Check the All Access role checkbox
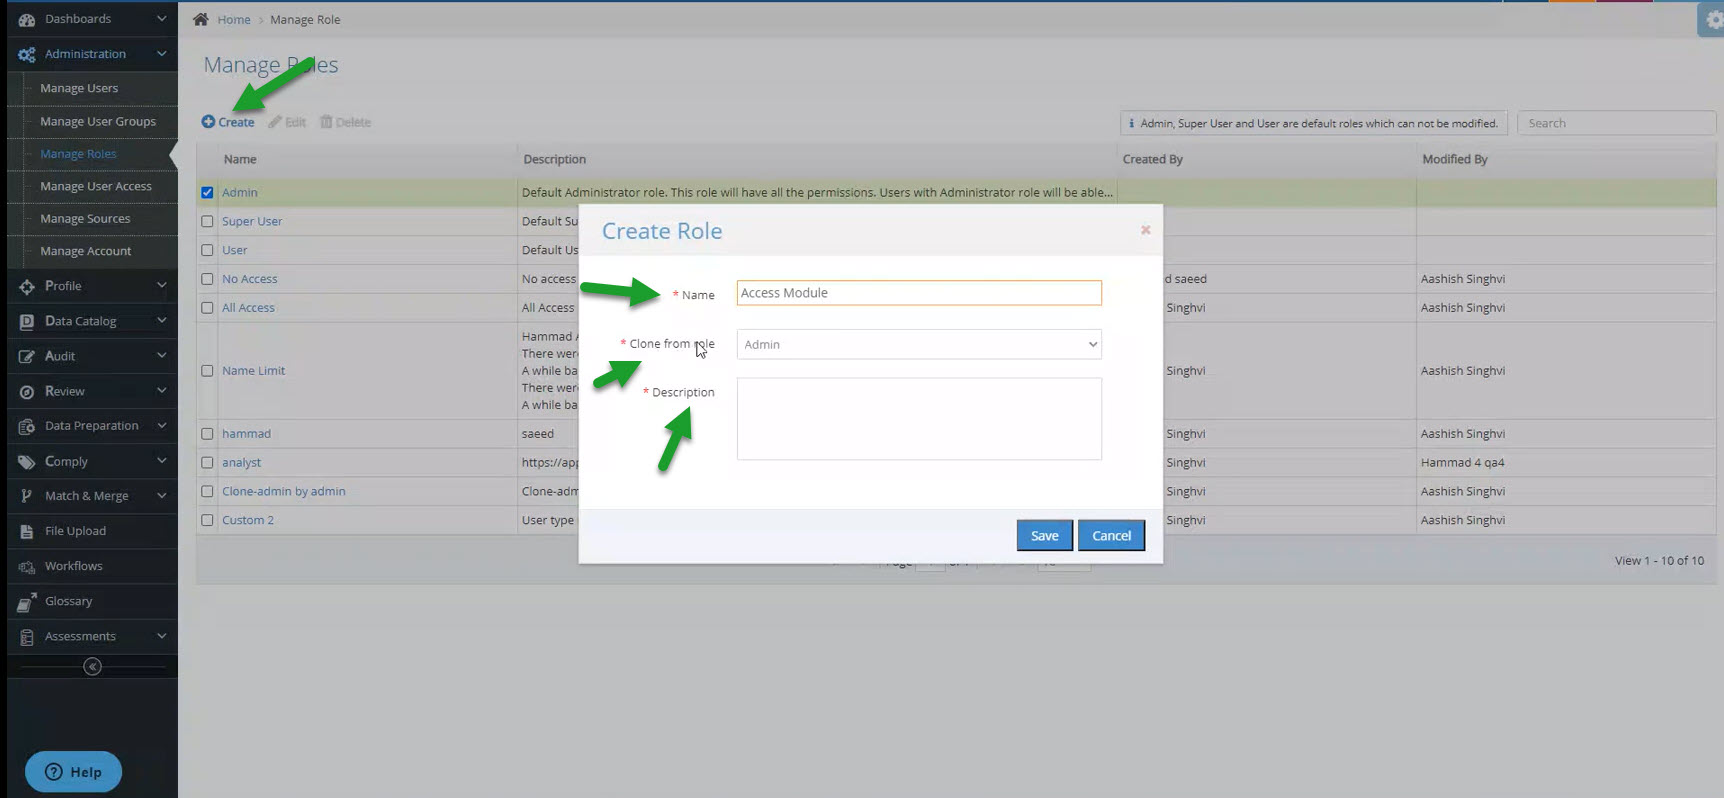Screen dimensions: 1724x798 coord(207,308)
